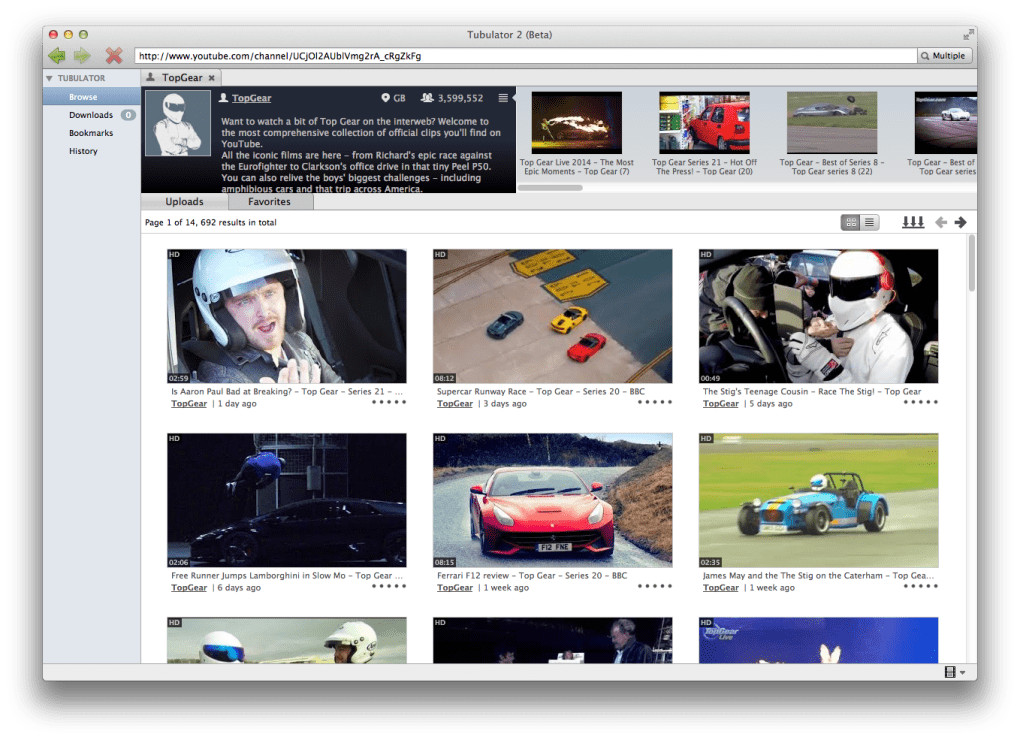Click TopGear link under Aaron Paul video
This screenshot has height=740, width=1020.
pos(189,404)
